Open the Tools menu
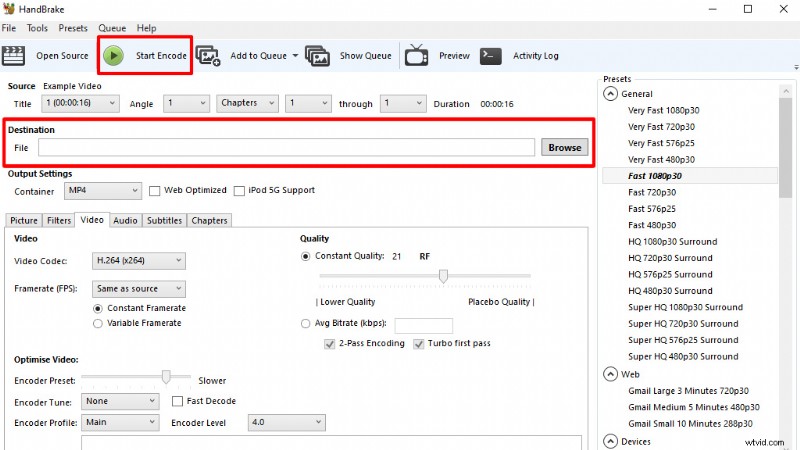This screenshot has width=800, height=450. 37,28
